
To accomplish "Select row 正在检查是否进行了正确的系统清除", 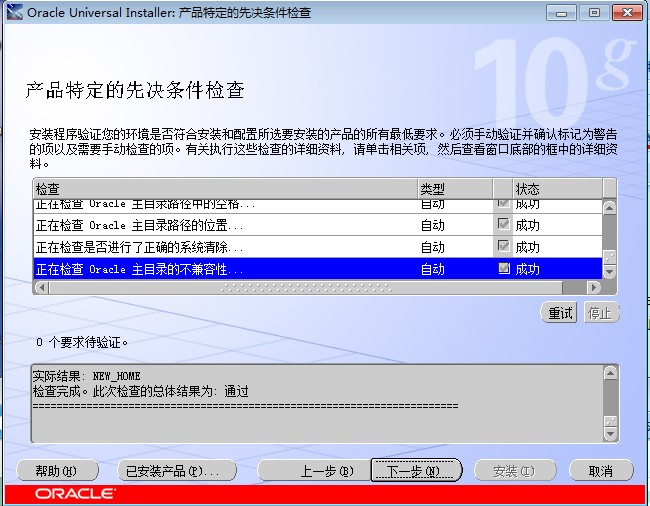I will pos(318,247).
